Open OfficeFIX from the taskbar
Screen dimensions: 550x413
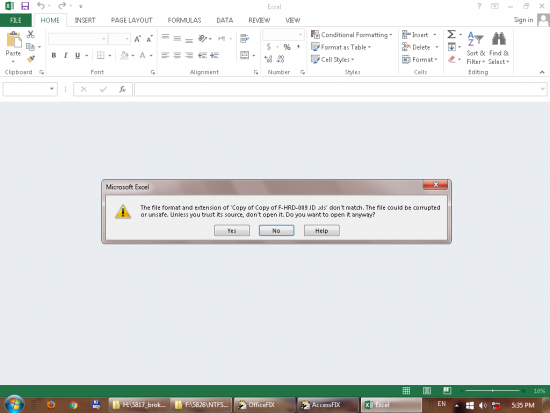click(x=264, y=405)
